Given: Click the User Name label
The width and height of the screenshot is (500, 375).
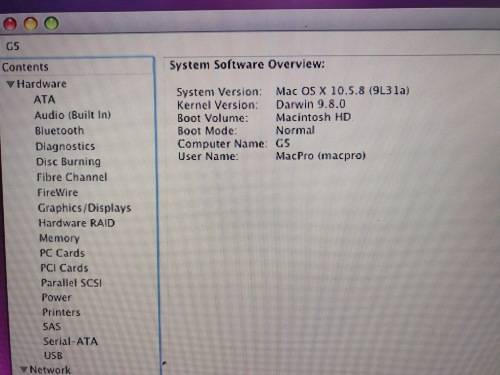Looking at the screenshot, I should tap(208, 156).
